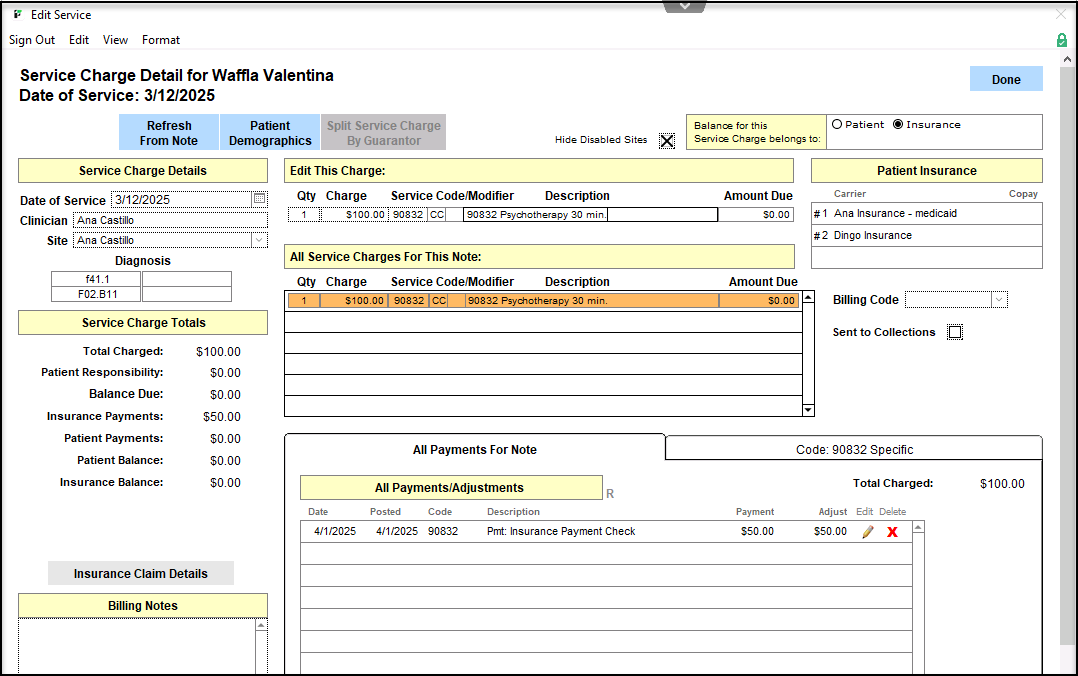Delete payment using the red X icon

coord(892,532)
